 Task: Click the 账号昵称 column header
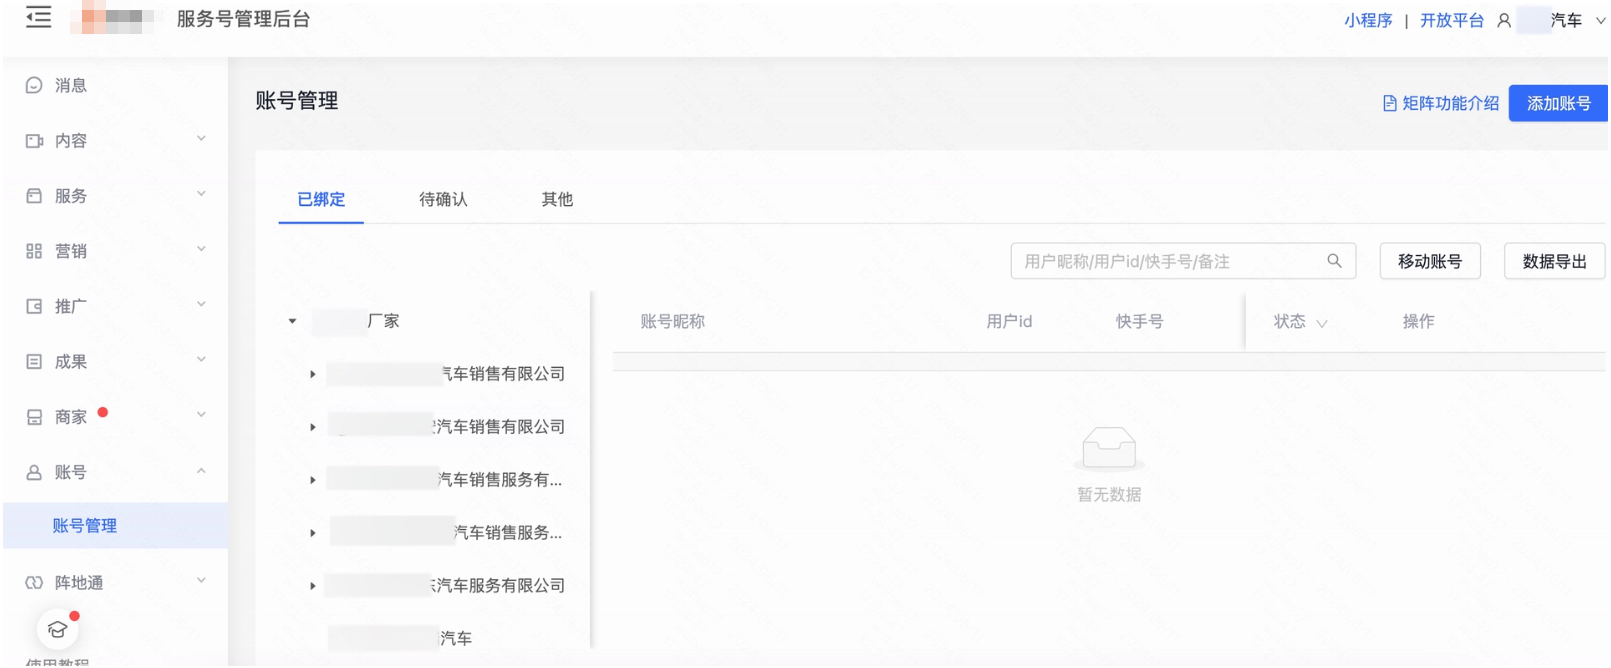[672, 321]
